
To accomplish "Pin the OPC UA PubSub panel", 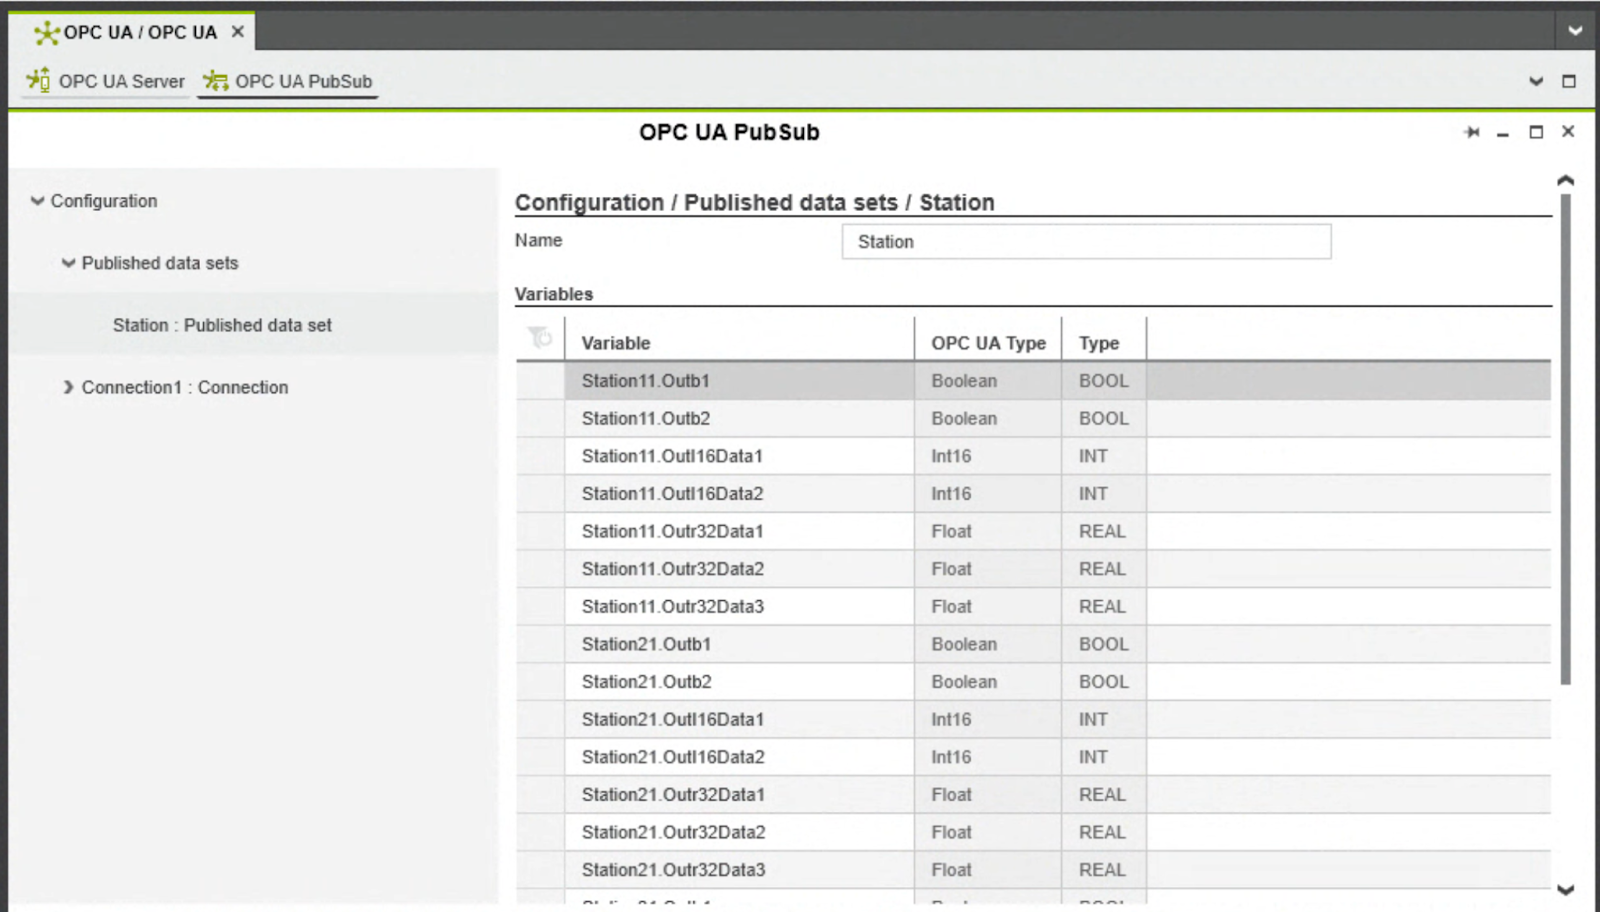I will pos(1472,132).
